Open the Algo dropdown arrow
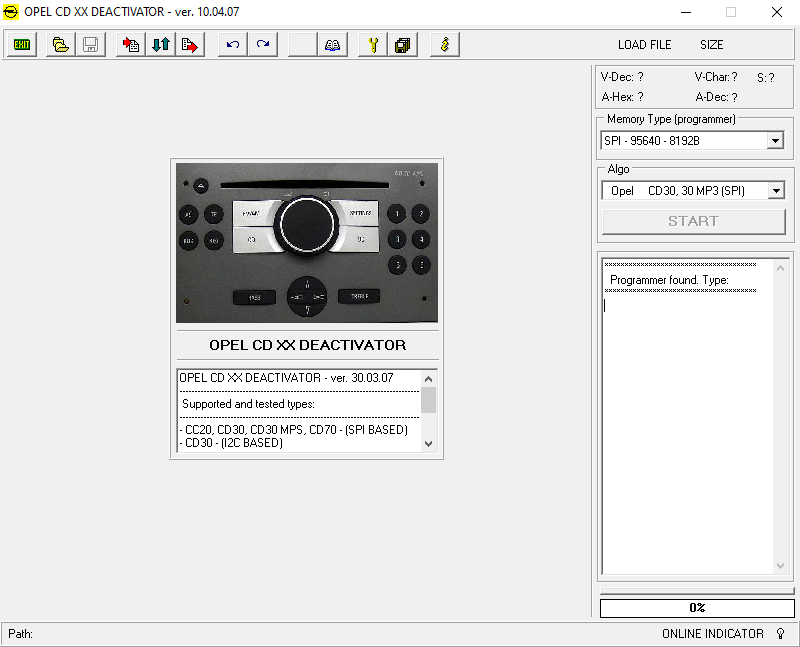 [x=776, y=191]
